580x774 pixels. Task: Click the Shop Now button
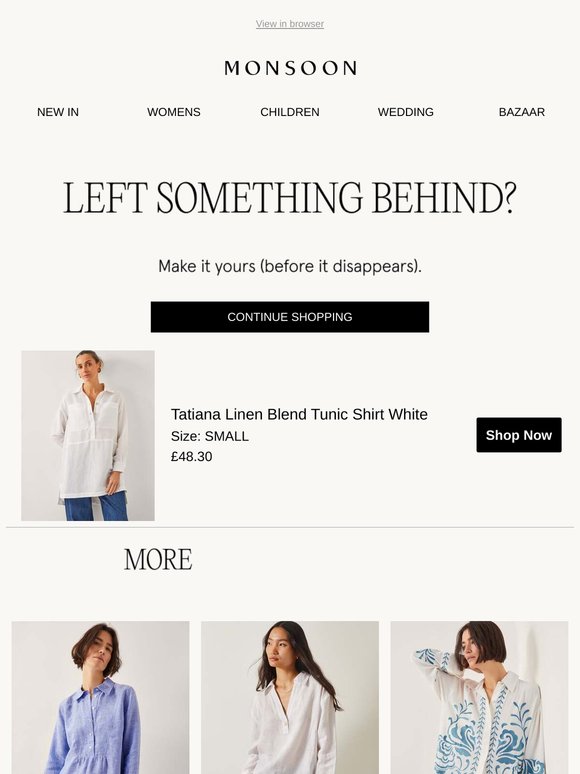[519, 435]
